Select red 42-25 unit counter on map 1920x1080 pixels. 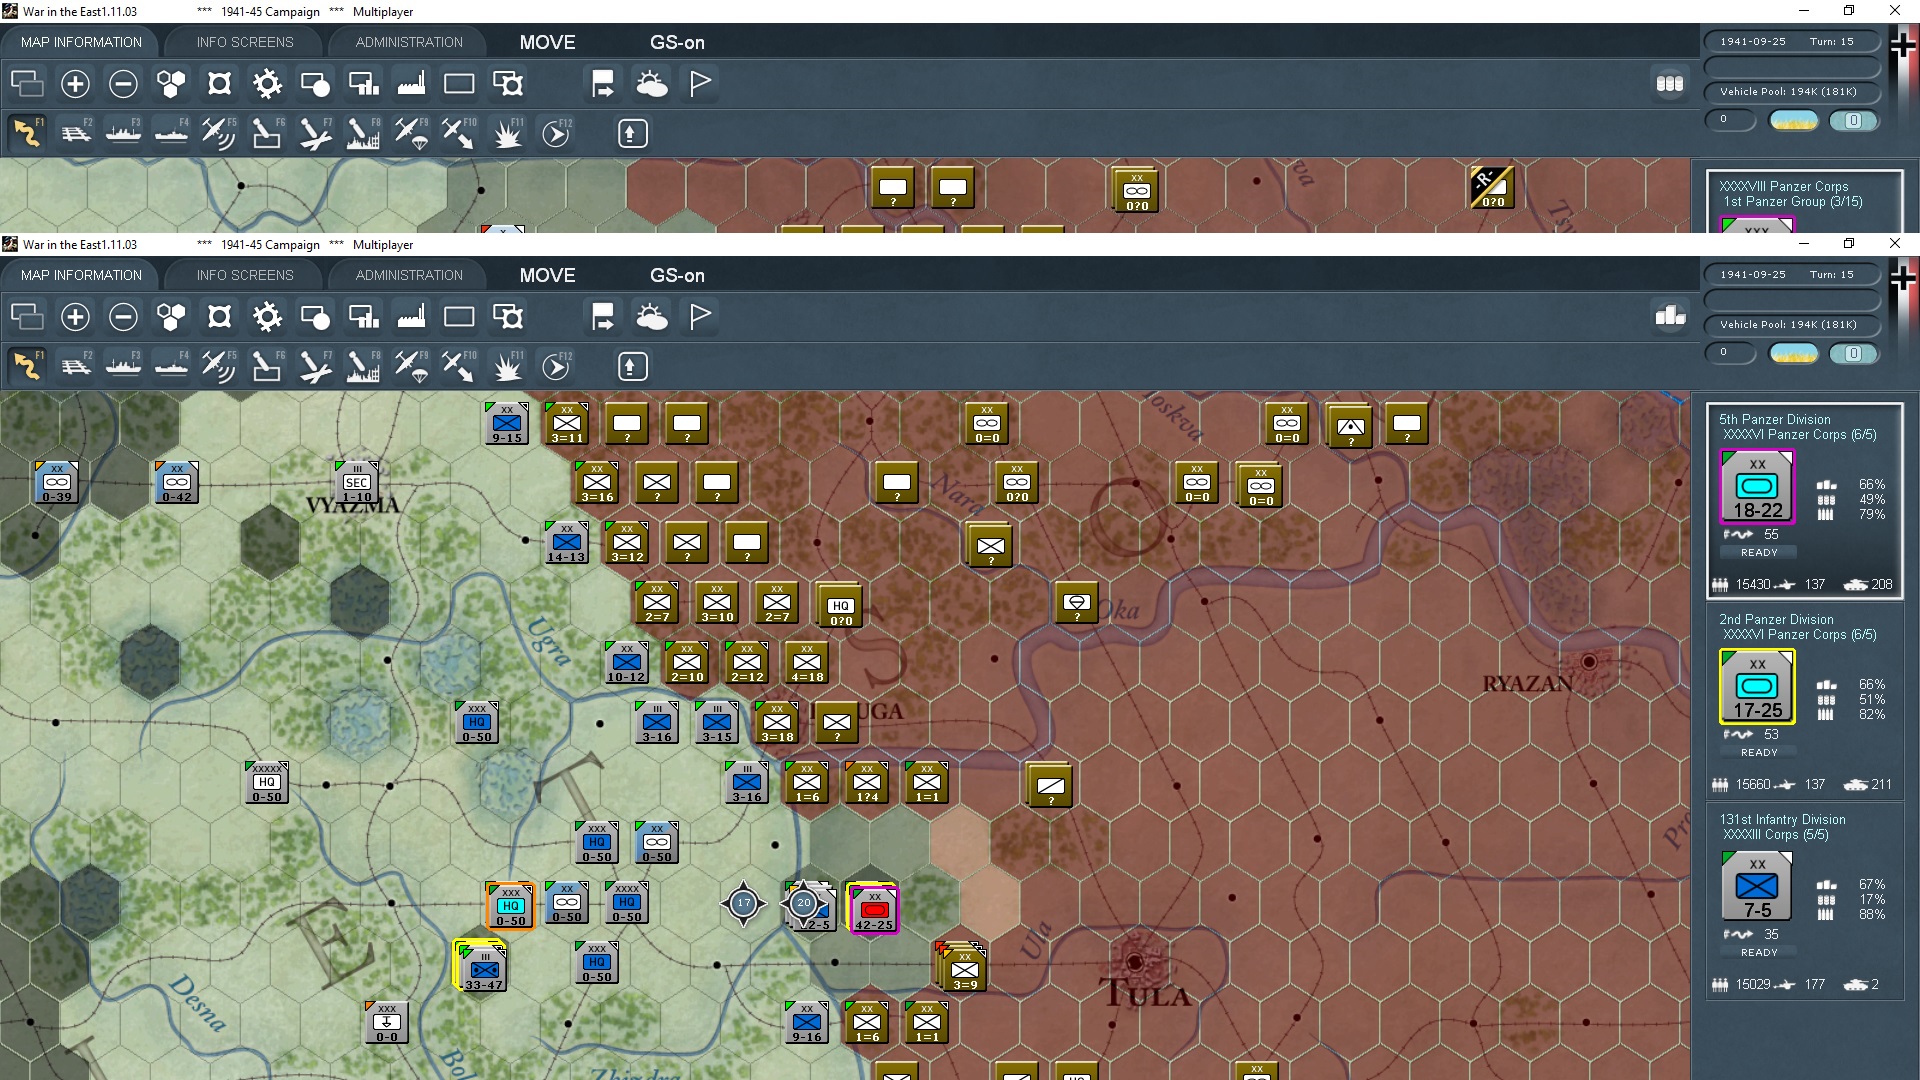point(874,908)
